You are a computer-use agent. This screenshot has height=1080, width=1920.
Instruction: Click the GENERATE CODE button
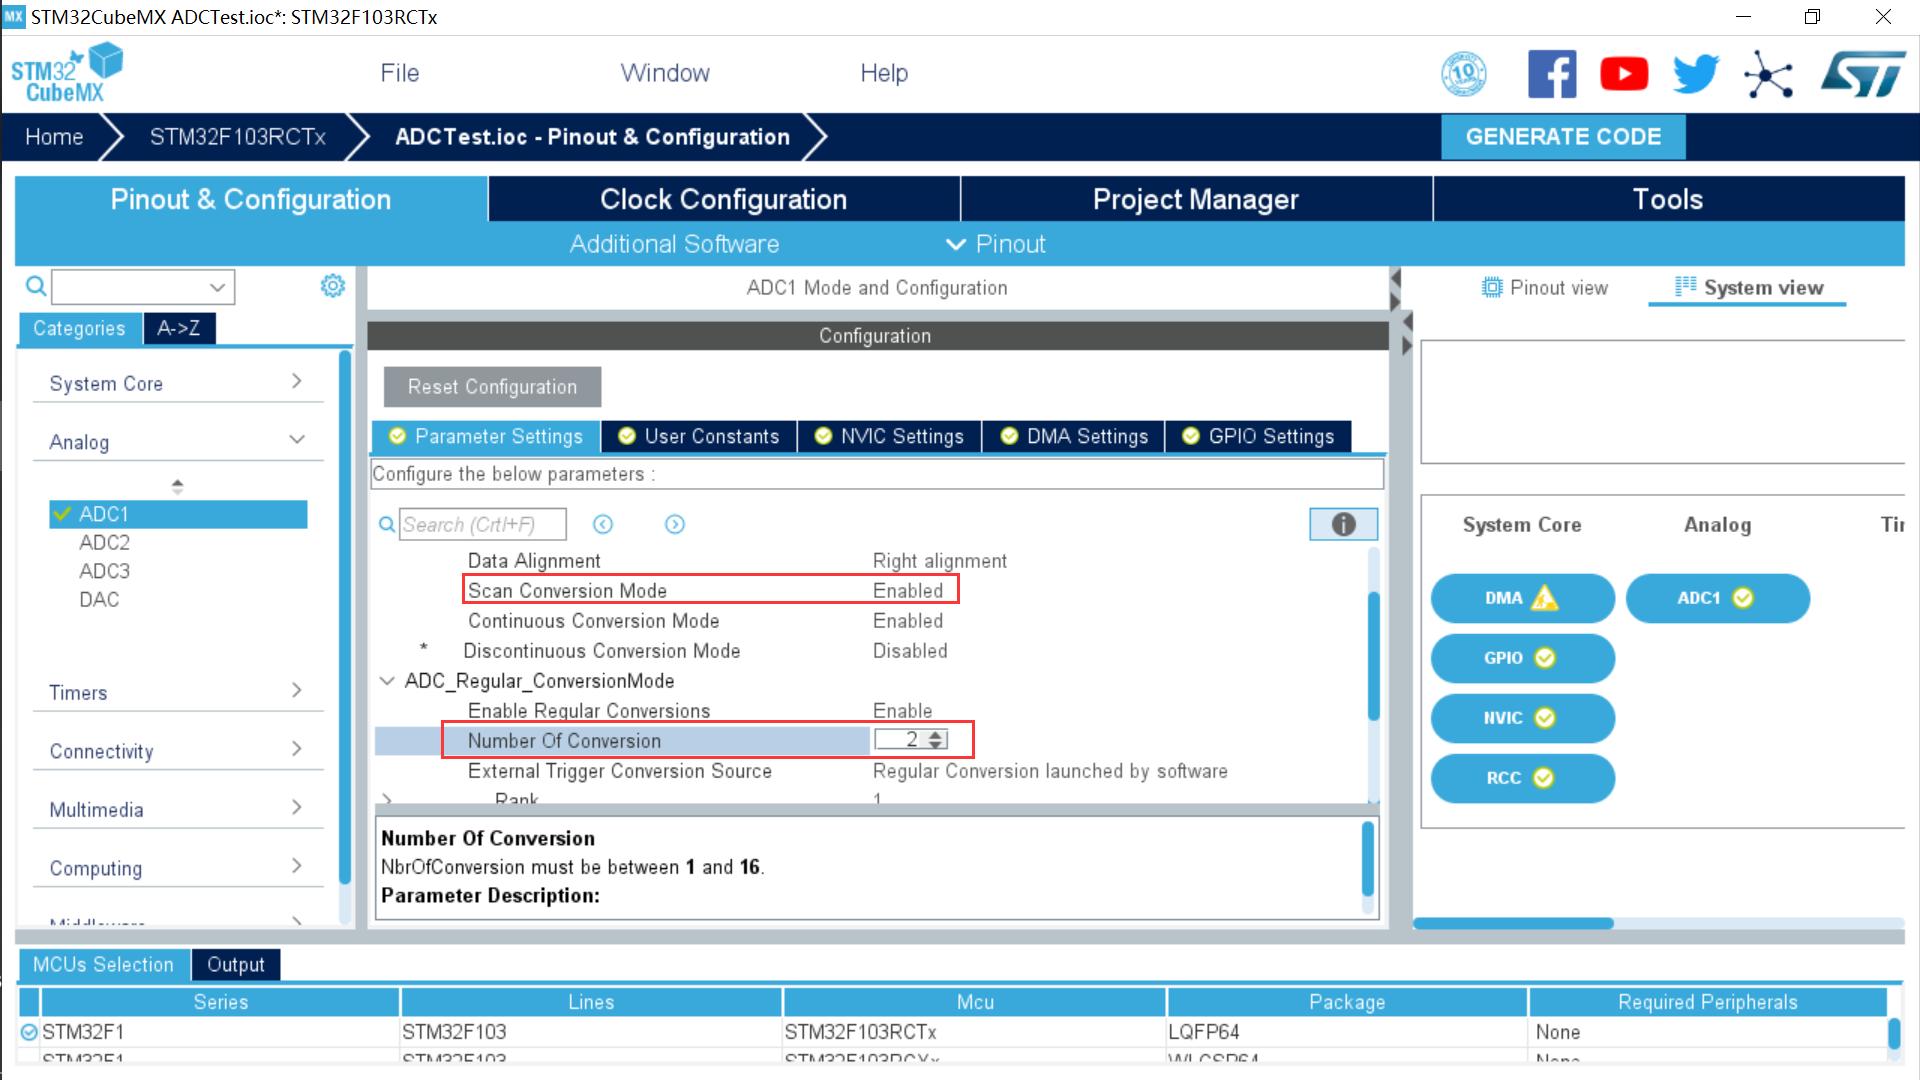pyautogui.click(x=1562, y=137)
